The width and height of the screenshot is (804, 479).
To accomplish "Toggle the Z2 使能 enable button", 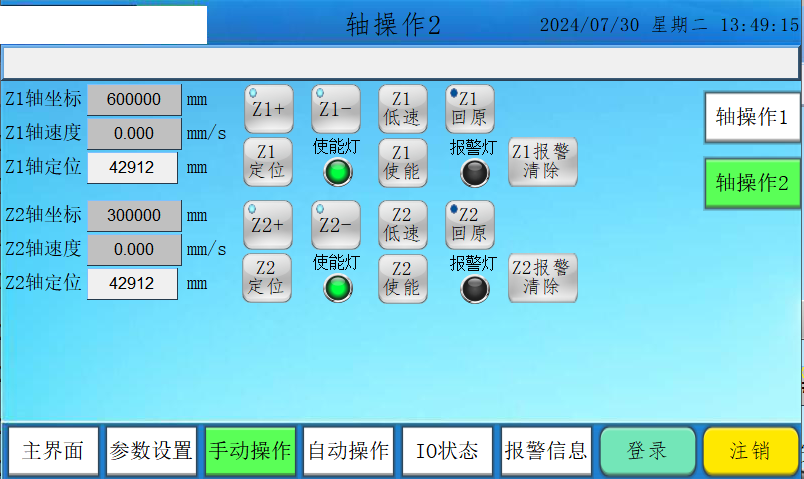I will pyautogui.click(x=402, y=278).
